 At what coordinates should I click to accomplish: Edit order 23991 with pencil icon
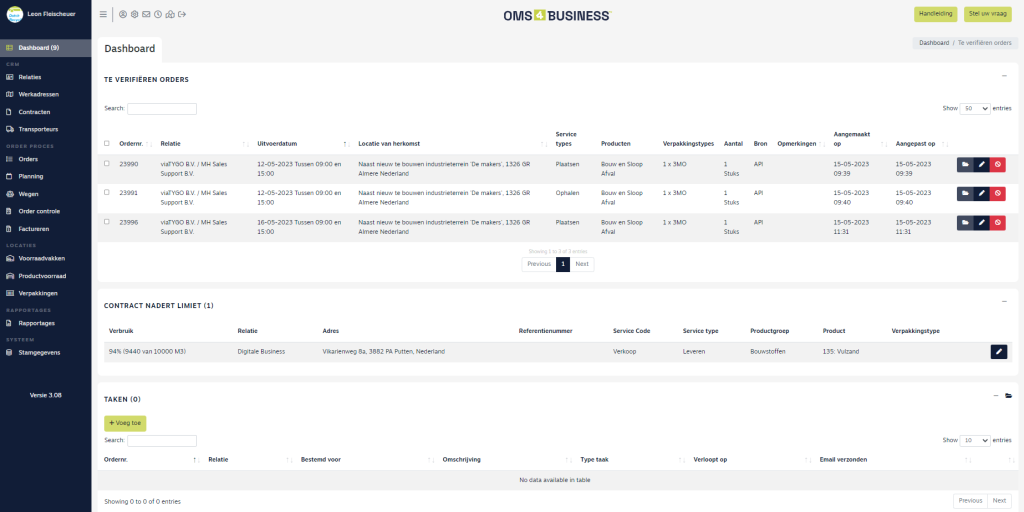coord(981,193)
